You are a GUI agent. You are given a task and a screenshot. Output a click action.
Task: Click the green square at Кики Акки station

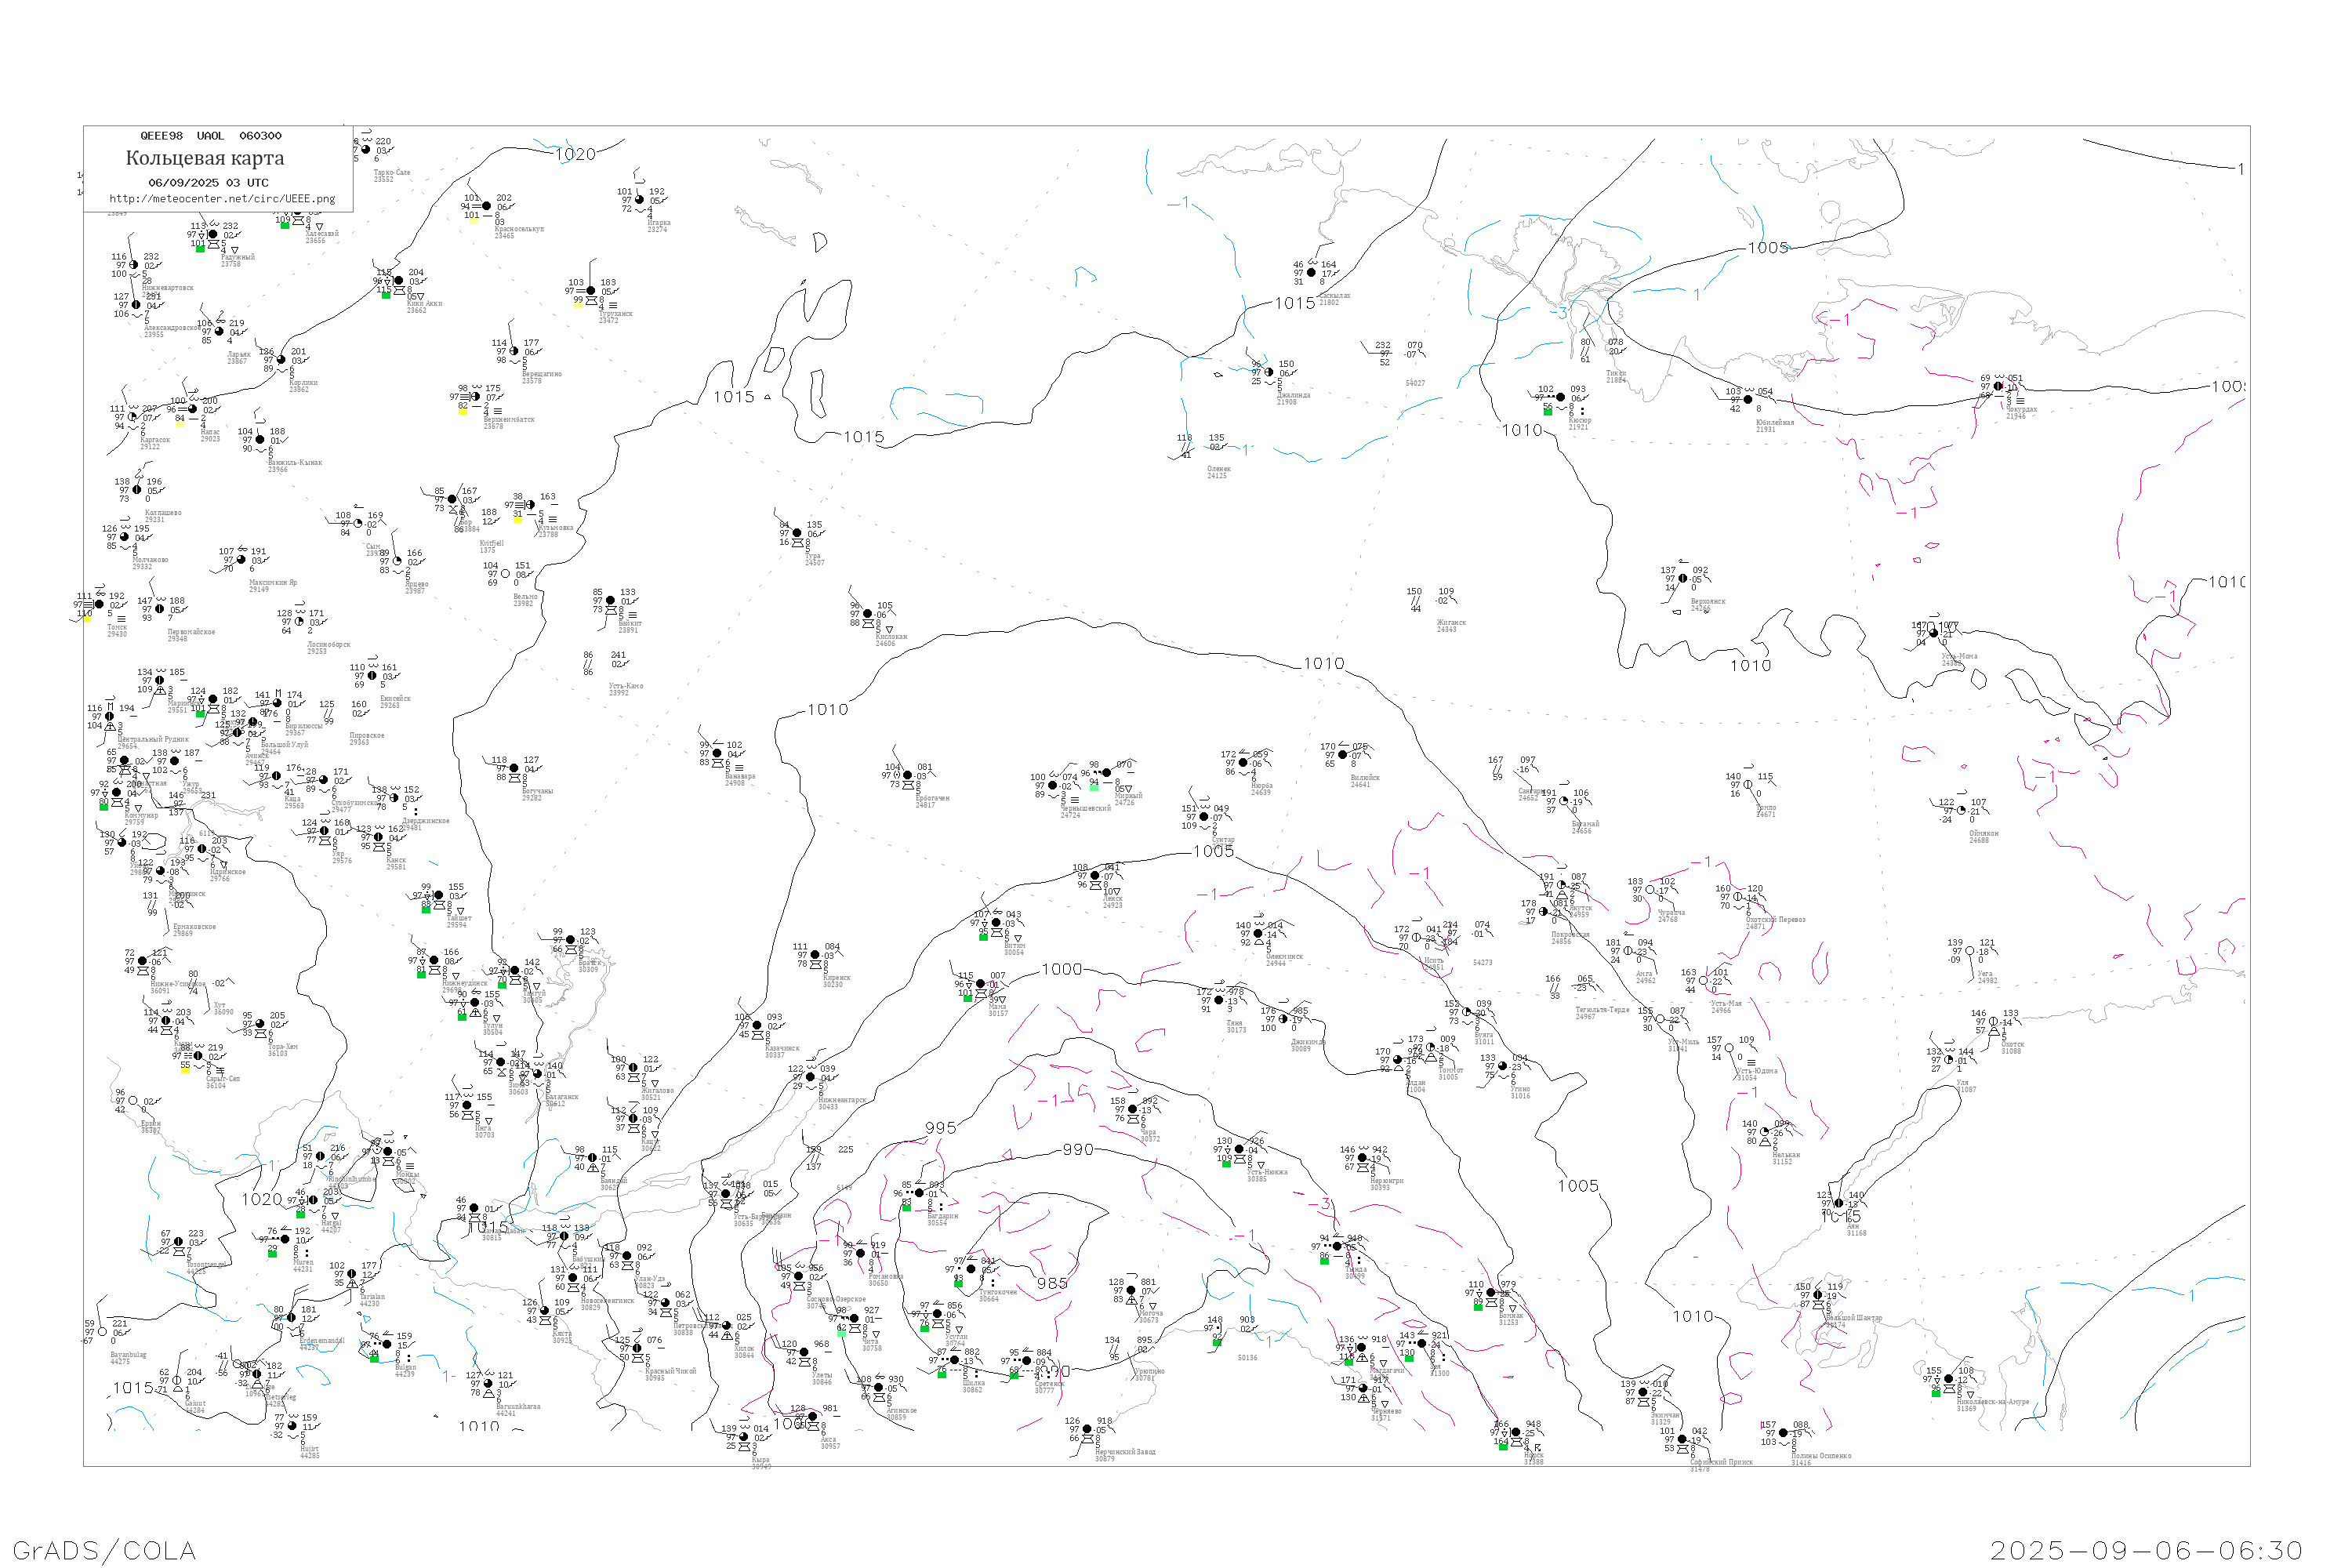pyautogui.click(x=386, y=295)
